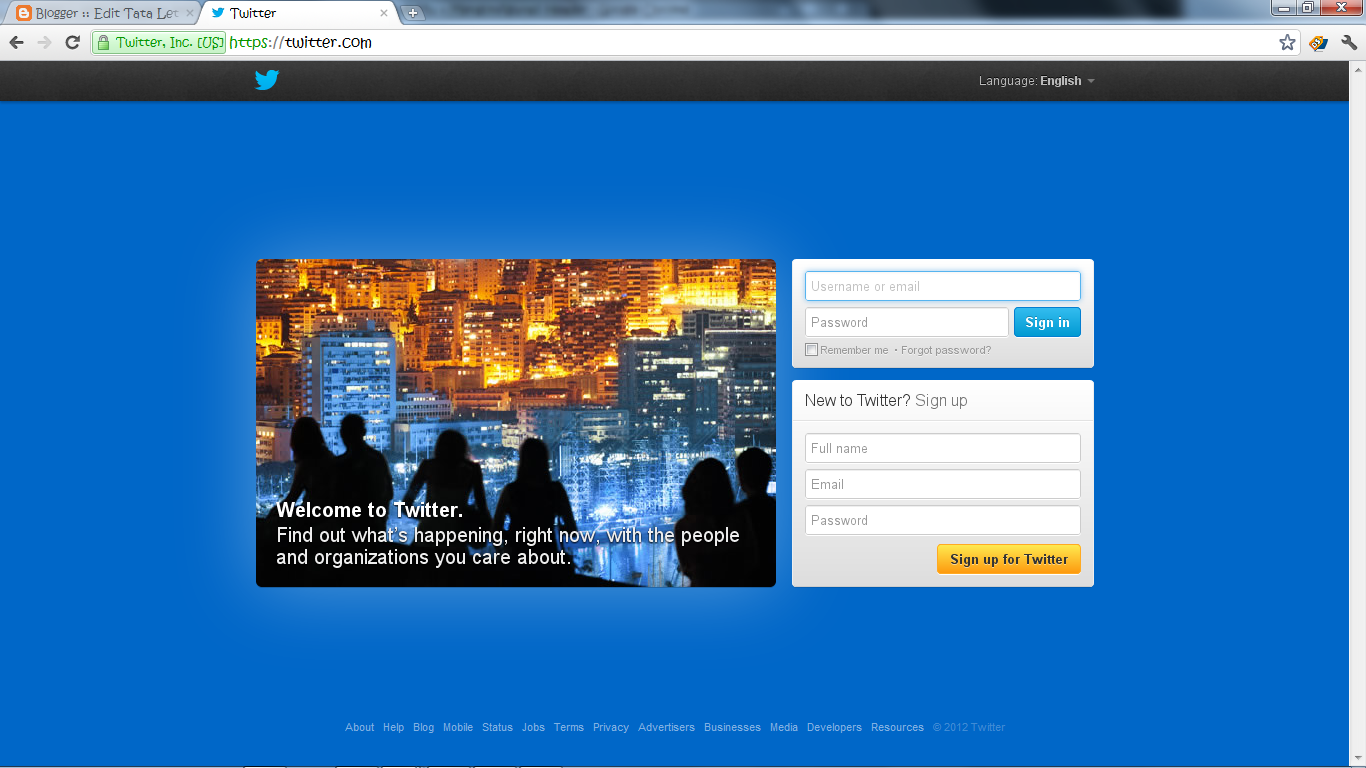The image size is (1366, 768).
Task: Click the Sign up for Twitter button
Action: 1009,559
